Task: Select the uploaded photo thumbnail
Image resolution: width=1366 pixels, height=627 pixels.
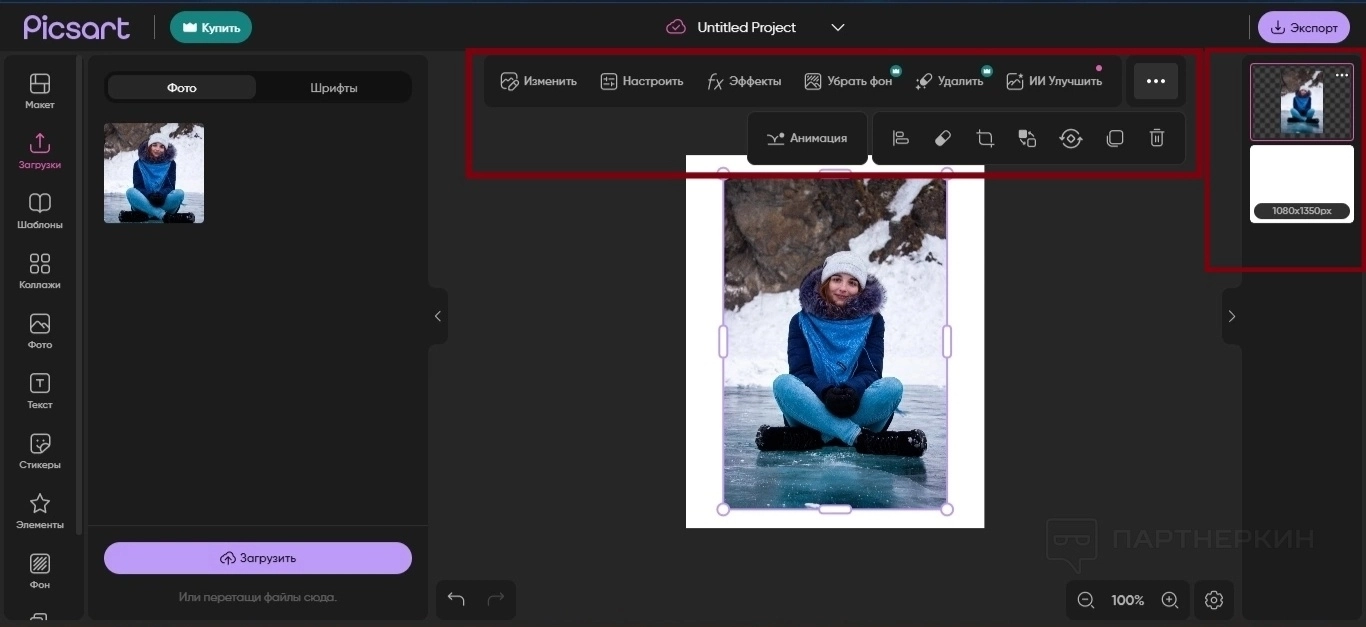Action: [154, 173]
